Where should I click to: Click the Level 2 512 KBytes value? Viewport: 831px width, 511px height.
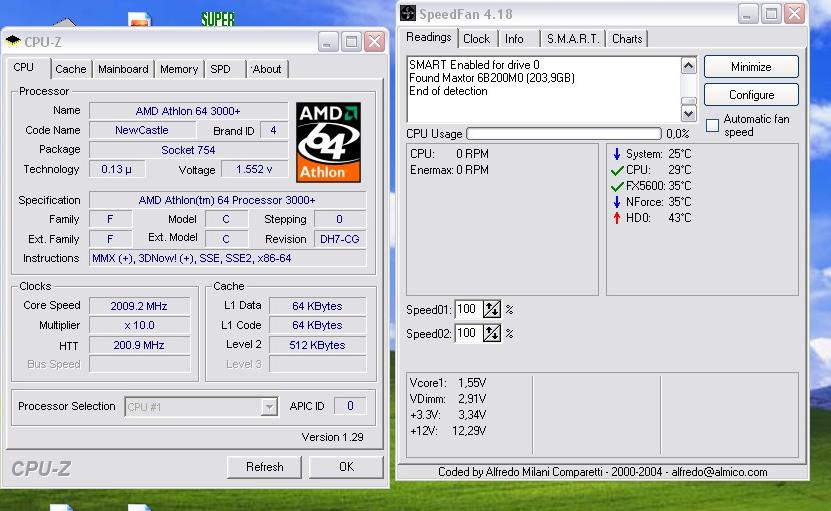317,345
